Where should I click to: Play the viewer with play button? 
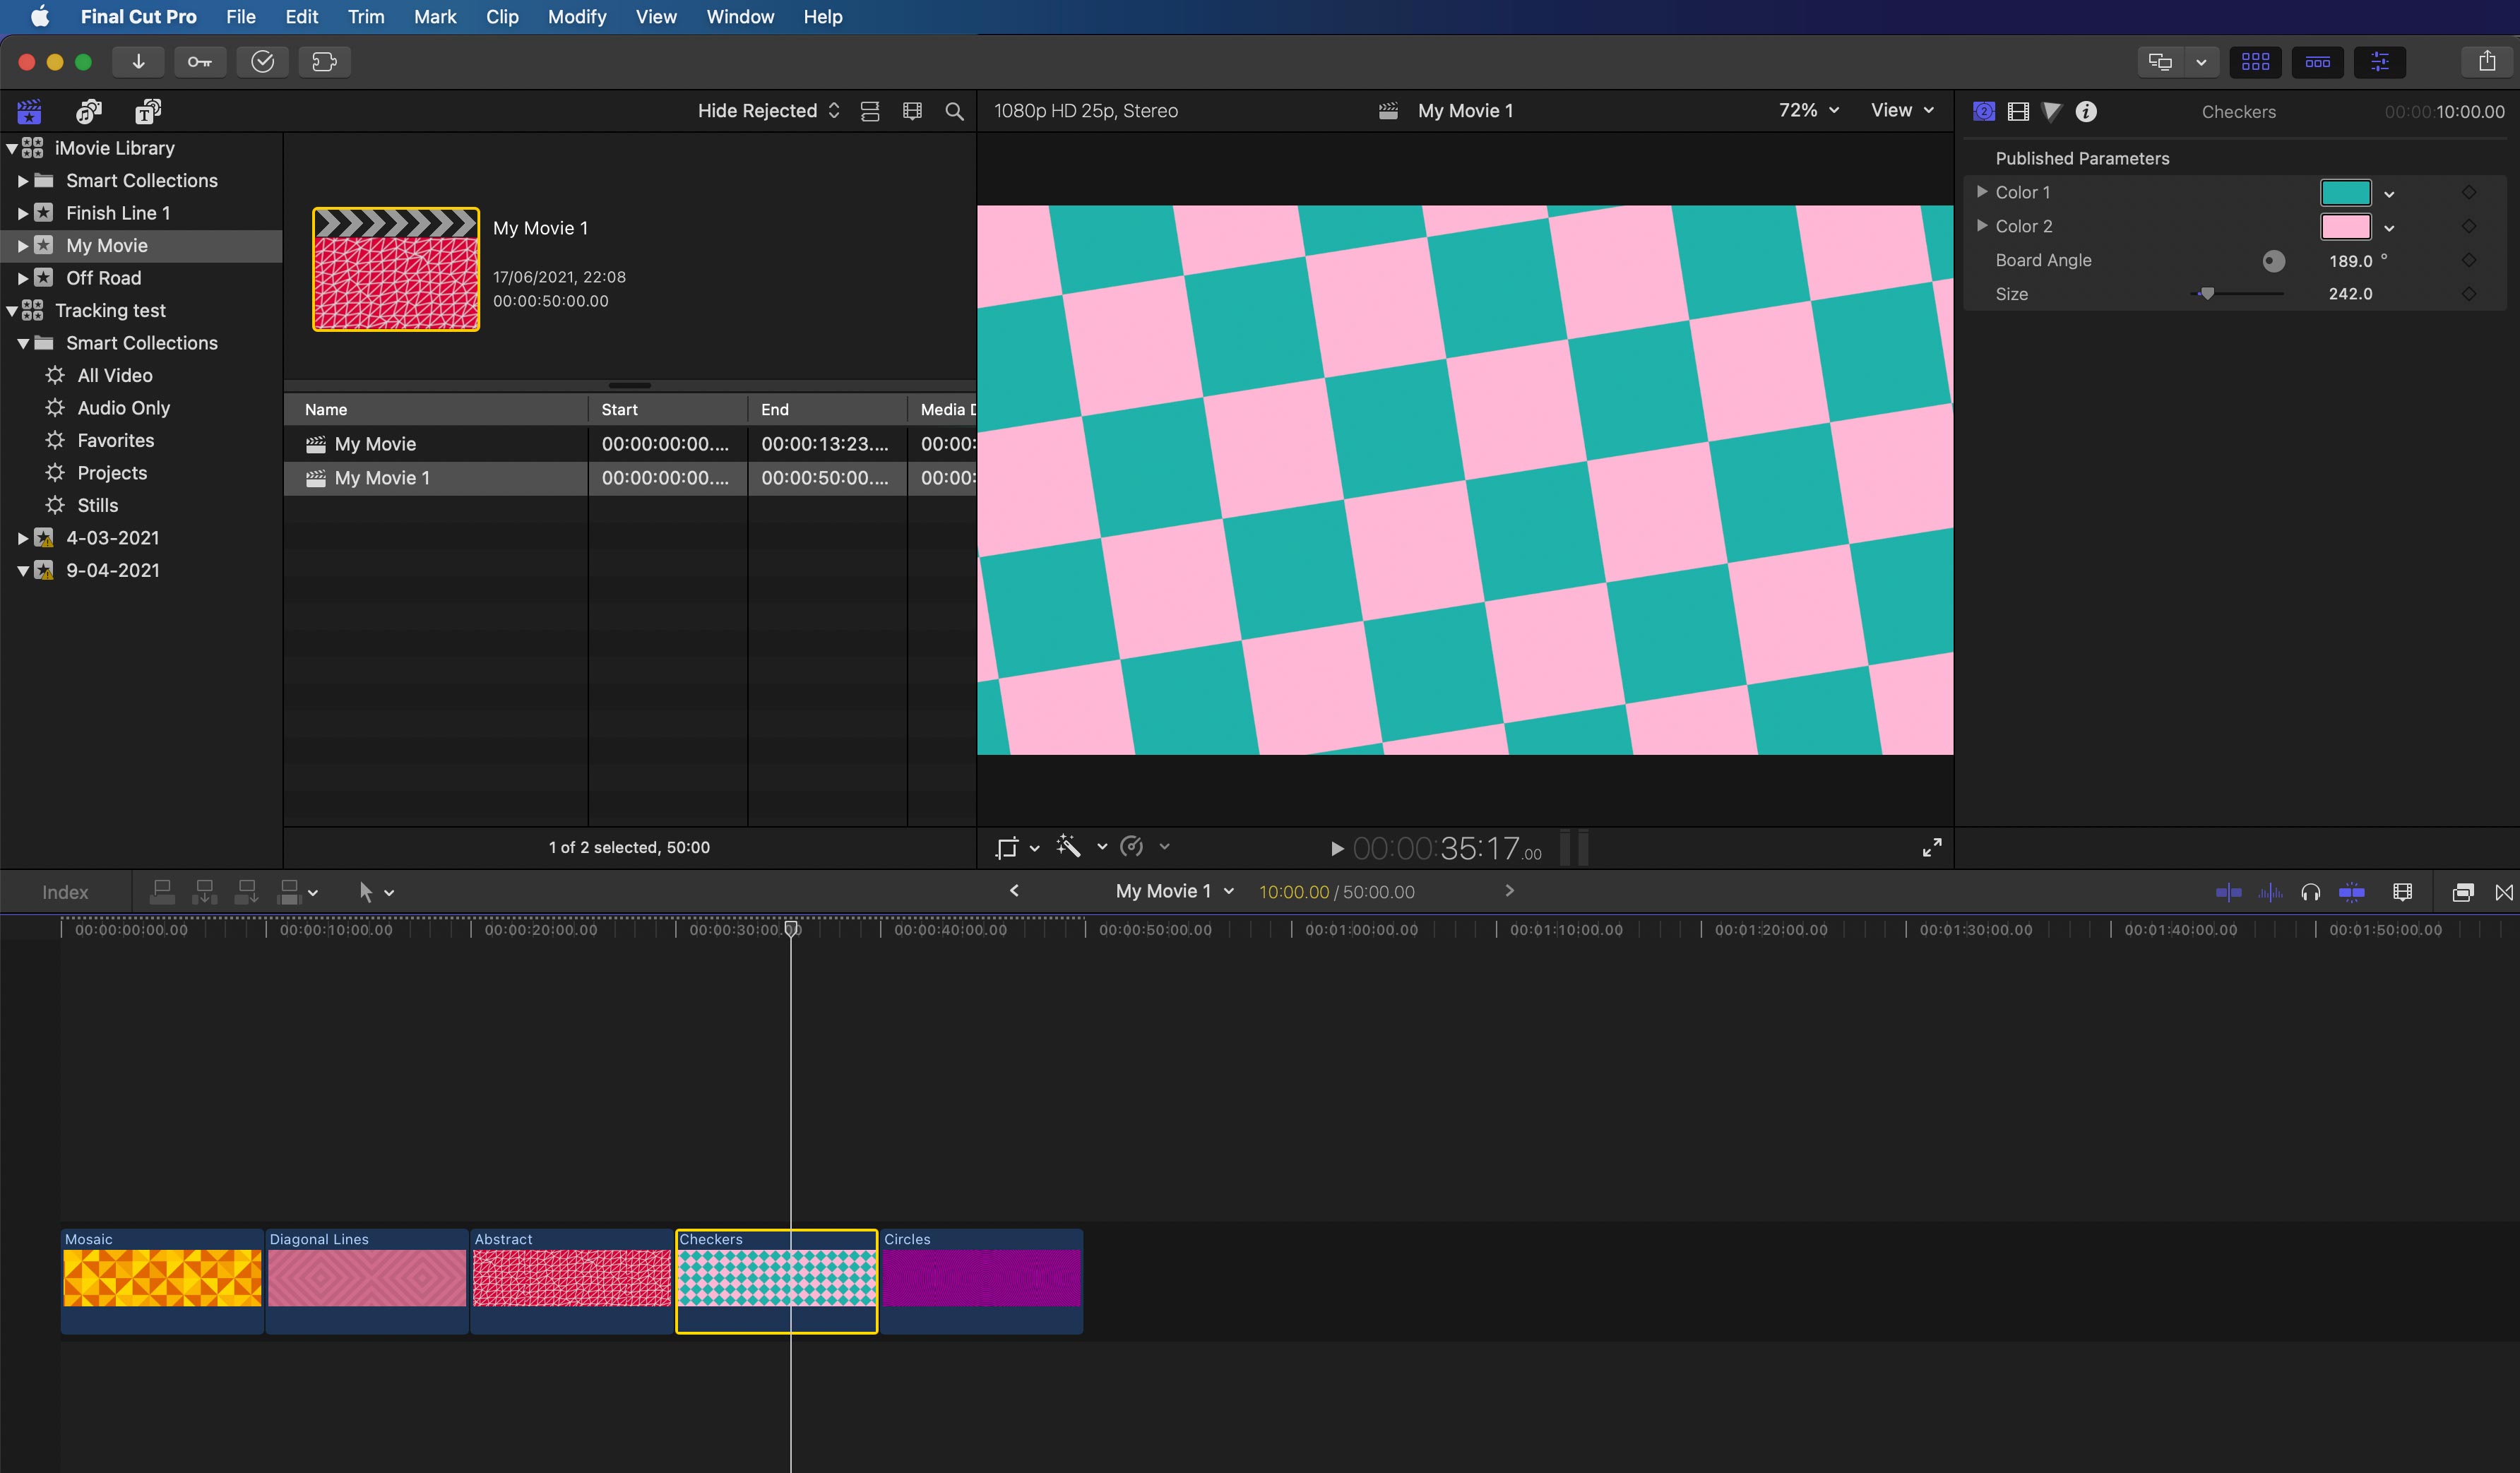tap(1336, 849)
